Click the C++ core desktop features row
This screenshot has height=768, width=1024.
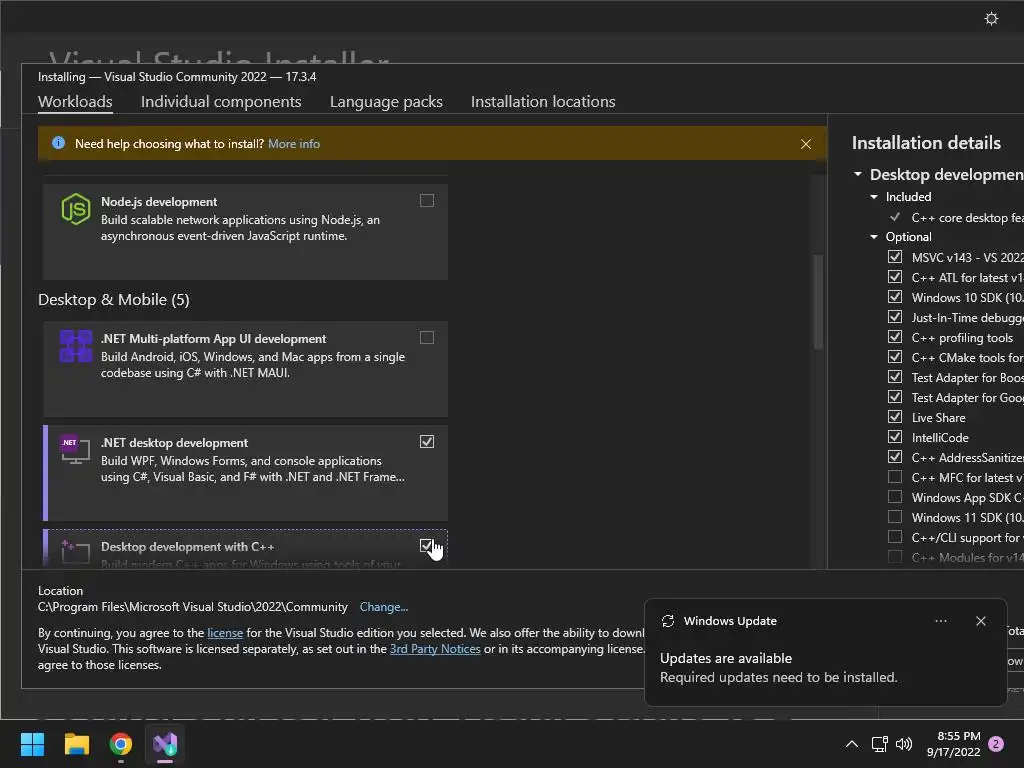(x=956, y=217)
